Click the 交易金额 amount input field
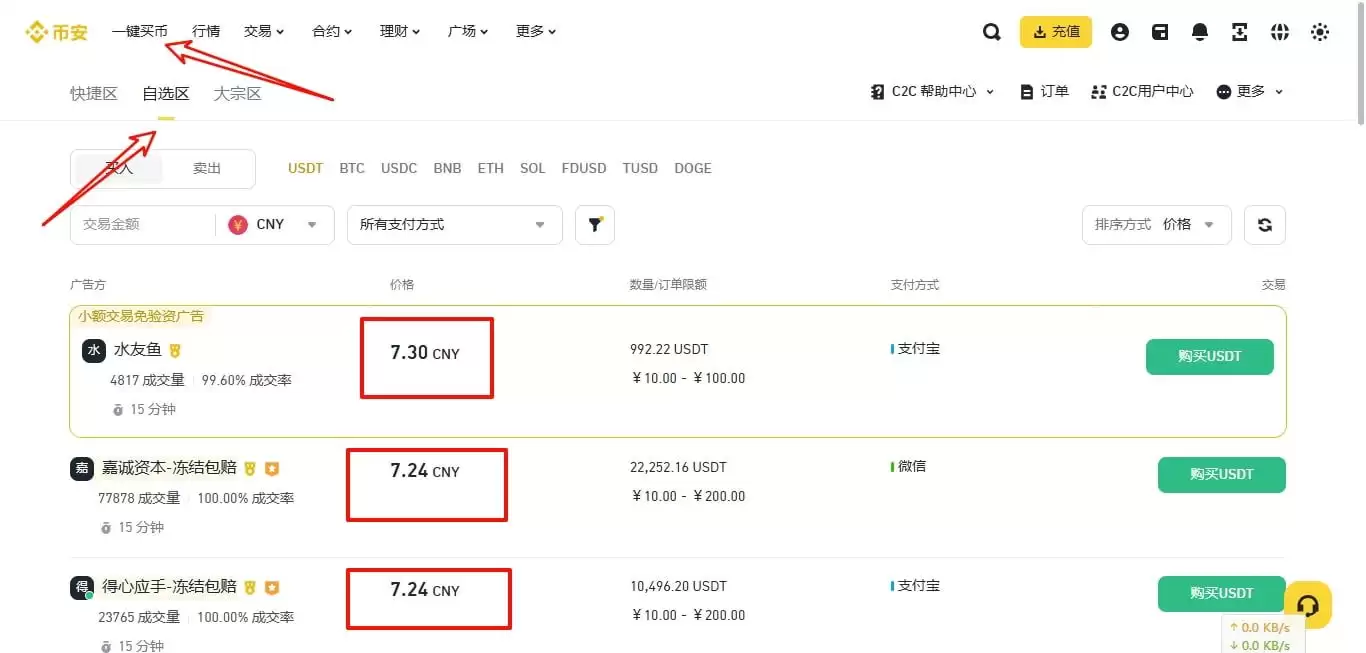1366x653 pixels. [142, 224]
